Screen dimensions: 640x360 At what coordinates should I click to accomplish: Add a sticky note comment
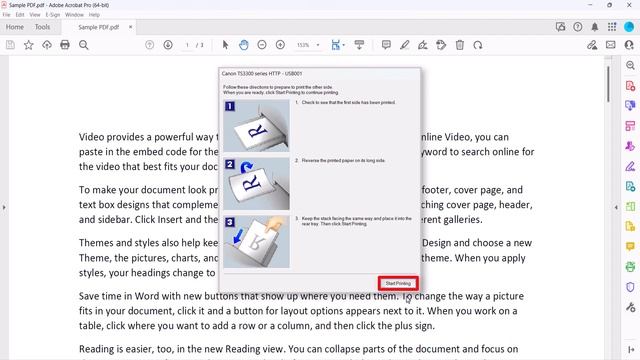coord(386,45)
